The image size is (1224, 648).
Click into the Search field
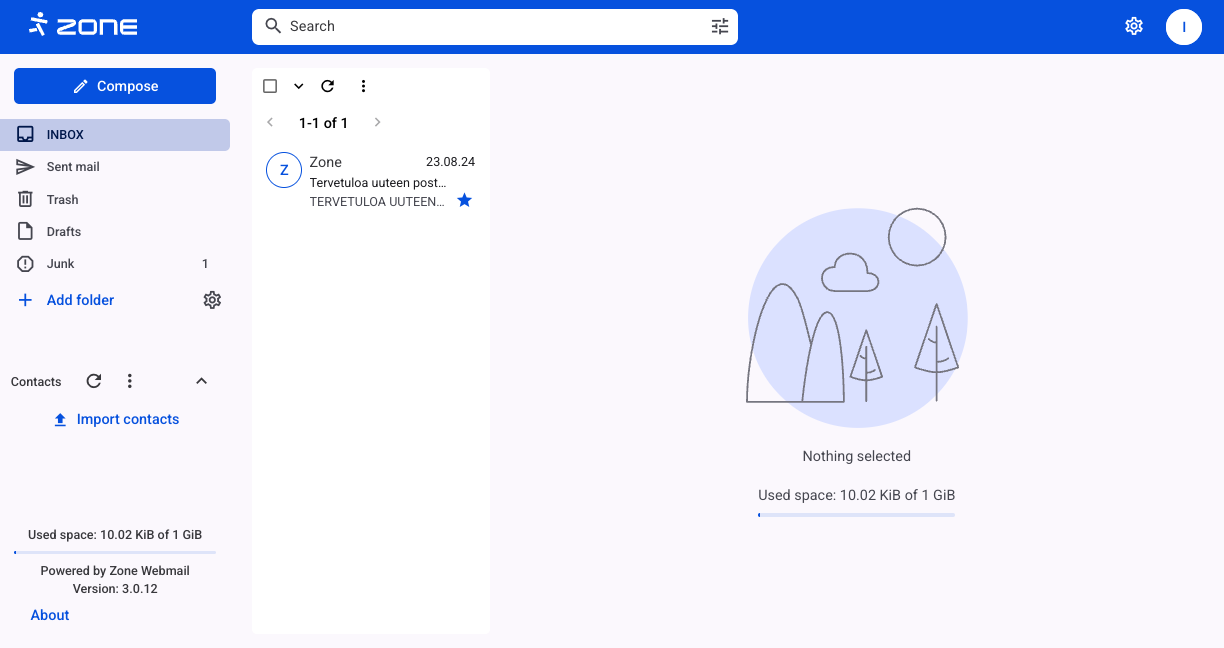490,27
